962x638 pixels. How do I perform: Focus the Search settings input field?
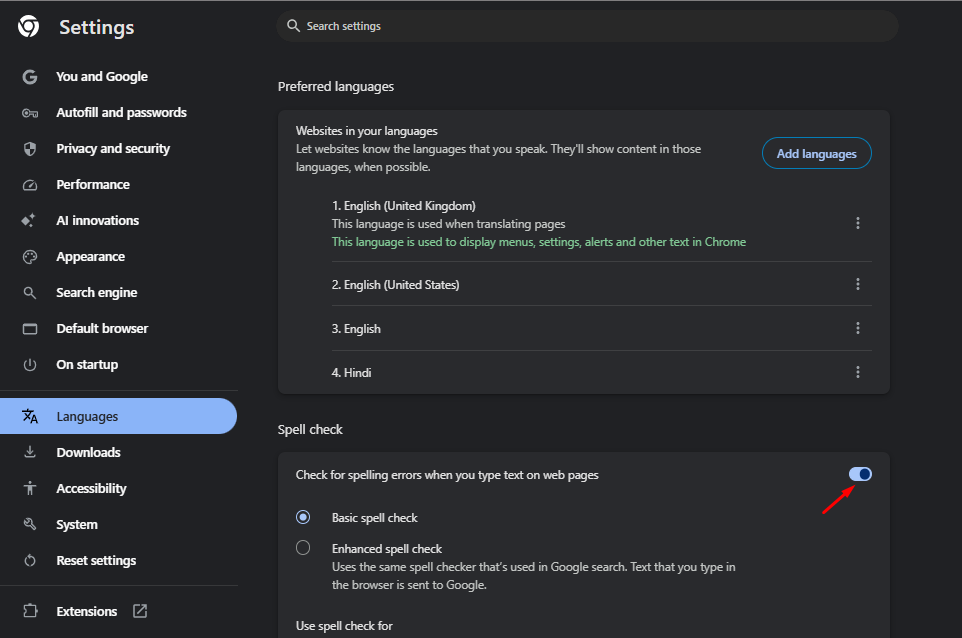tap(587, 26)
